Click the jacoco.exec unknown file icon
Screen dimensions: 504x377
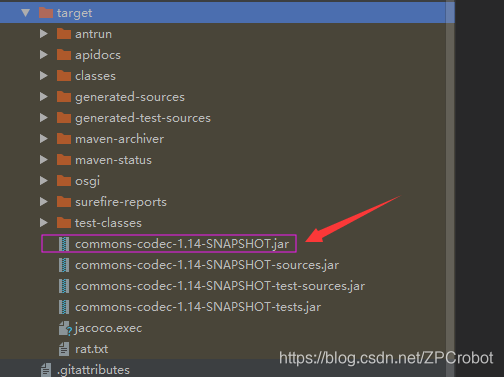[x=65, y=328]
